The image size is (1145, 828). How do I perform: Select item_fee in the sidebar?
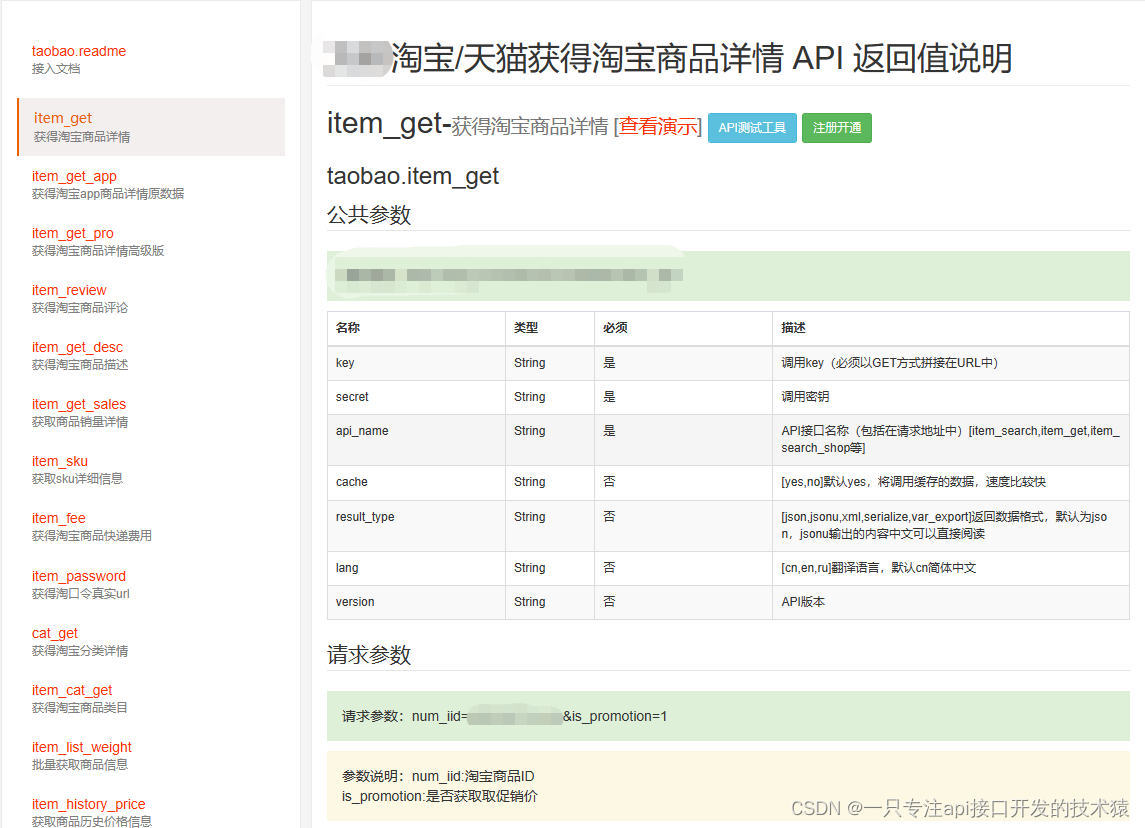tap(58, 518)
